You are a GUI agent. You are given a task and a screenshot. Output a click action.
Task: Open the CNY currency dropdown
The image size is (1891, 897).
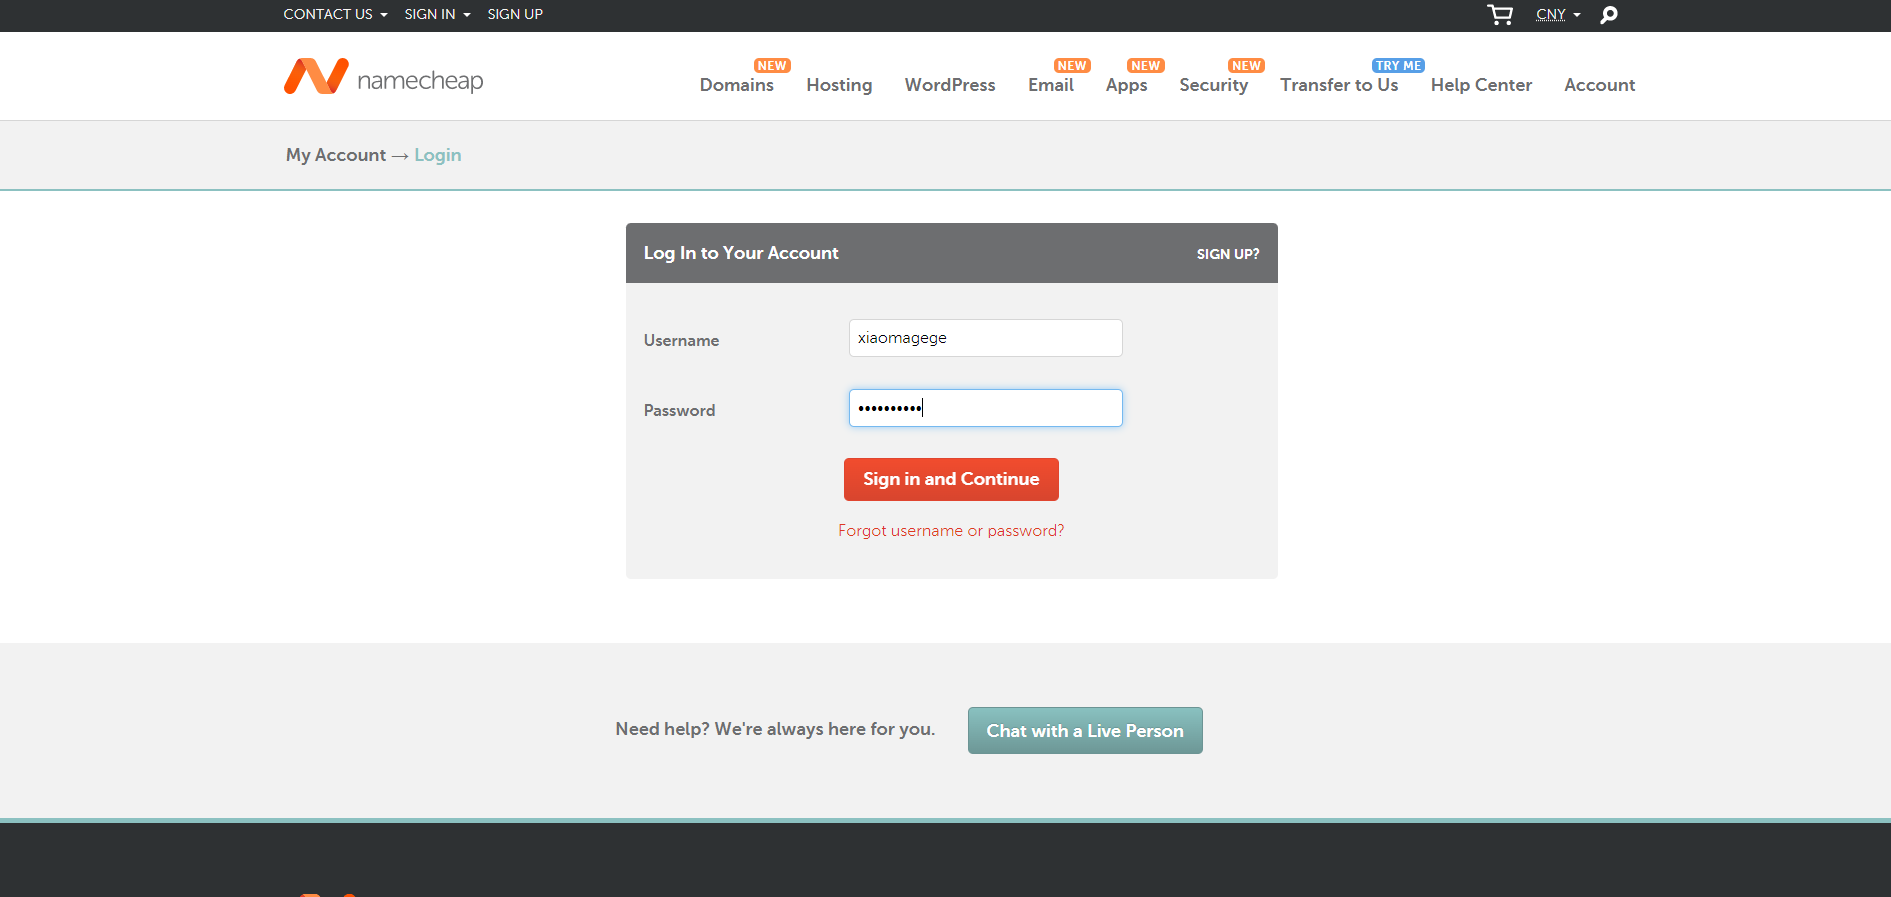coord(1558,14)
